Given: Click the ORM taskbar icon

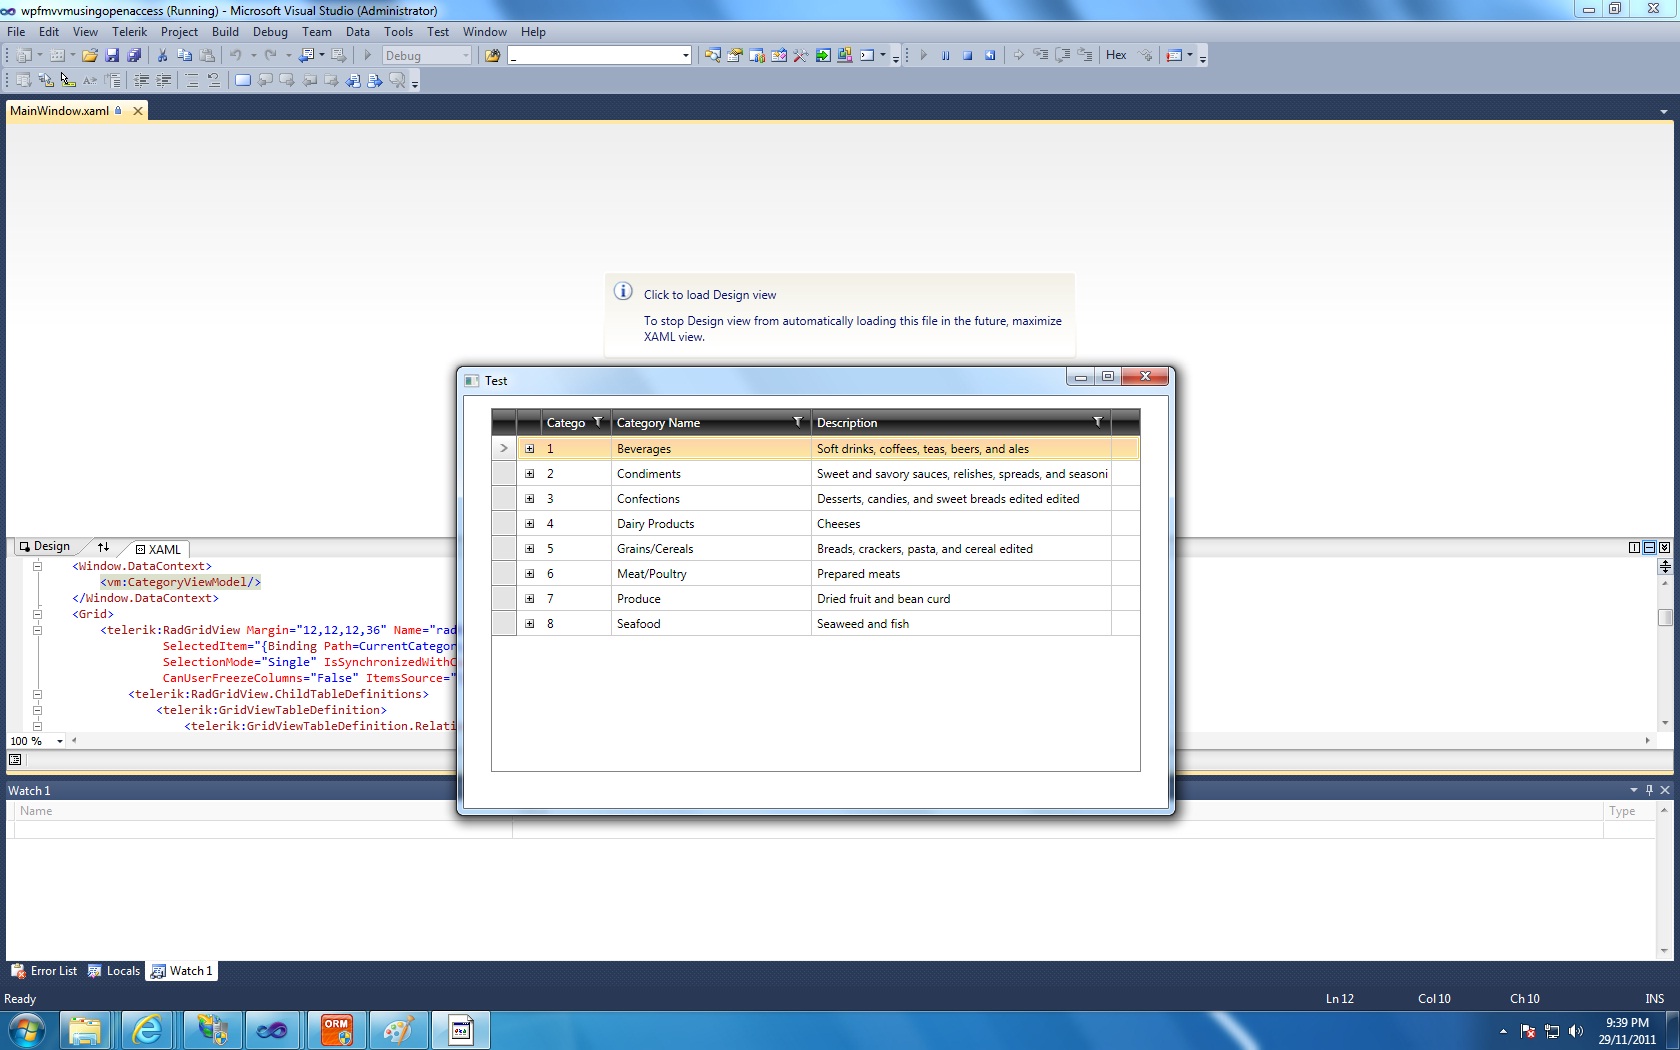Looking at the screenshot, I should click(336, 1030).
